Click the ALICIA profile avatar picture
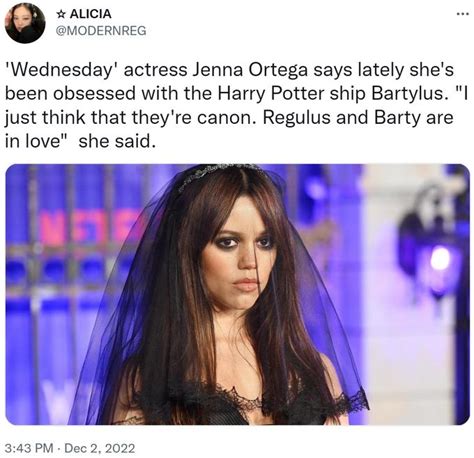474x458 pixels. [25, 23]
